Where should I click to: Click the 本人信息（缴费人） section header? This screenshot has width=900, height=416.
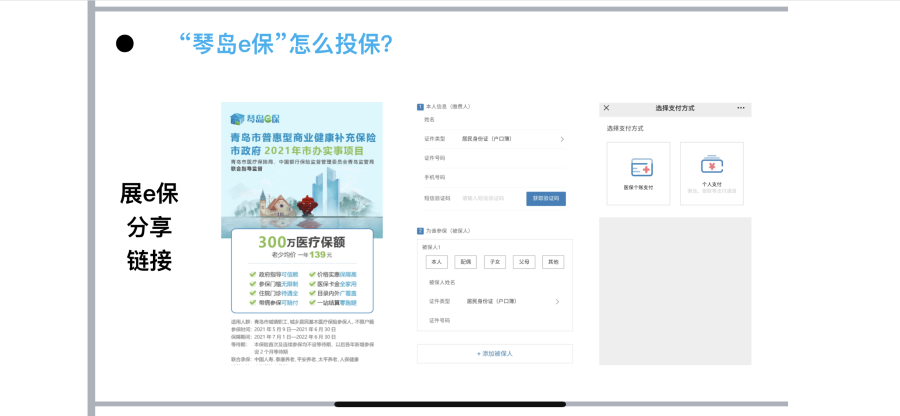444,106
